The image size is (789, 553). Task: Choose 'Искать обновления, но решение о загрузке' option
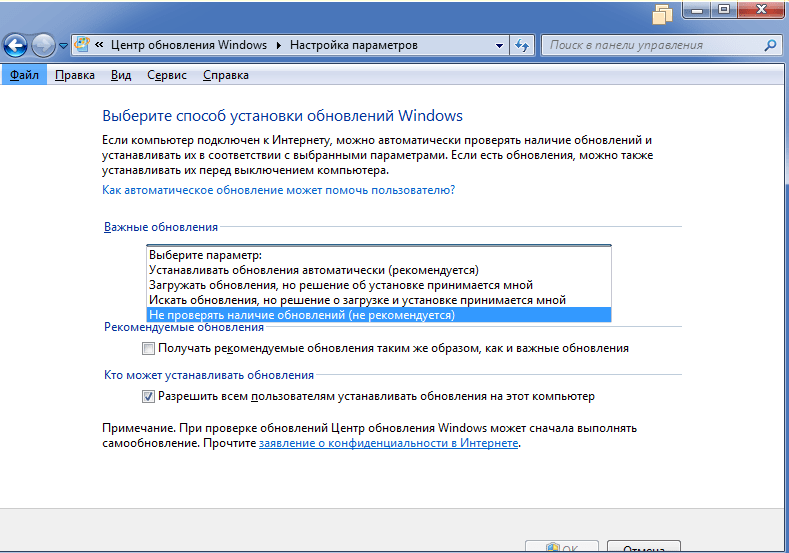(x=379, y=300)
